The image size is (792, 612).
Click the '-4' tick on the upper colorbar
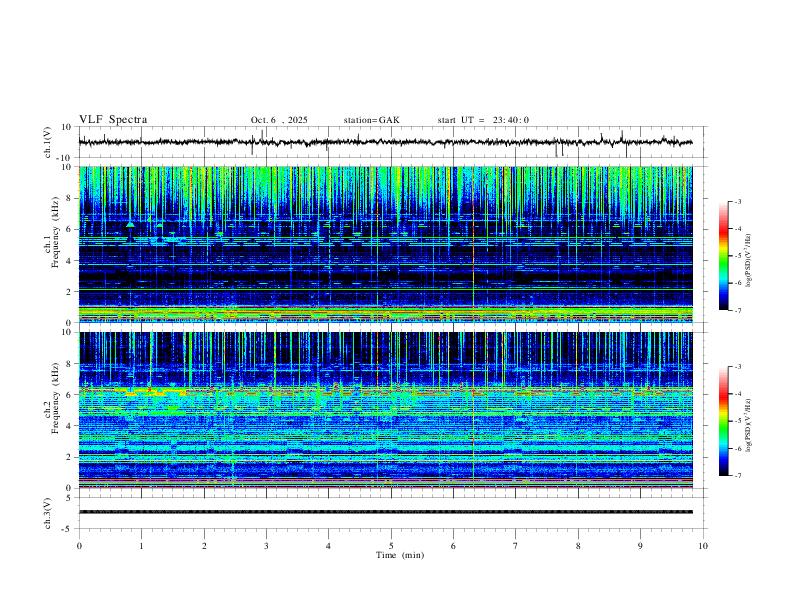(738, 229)
